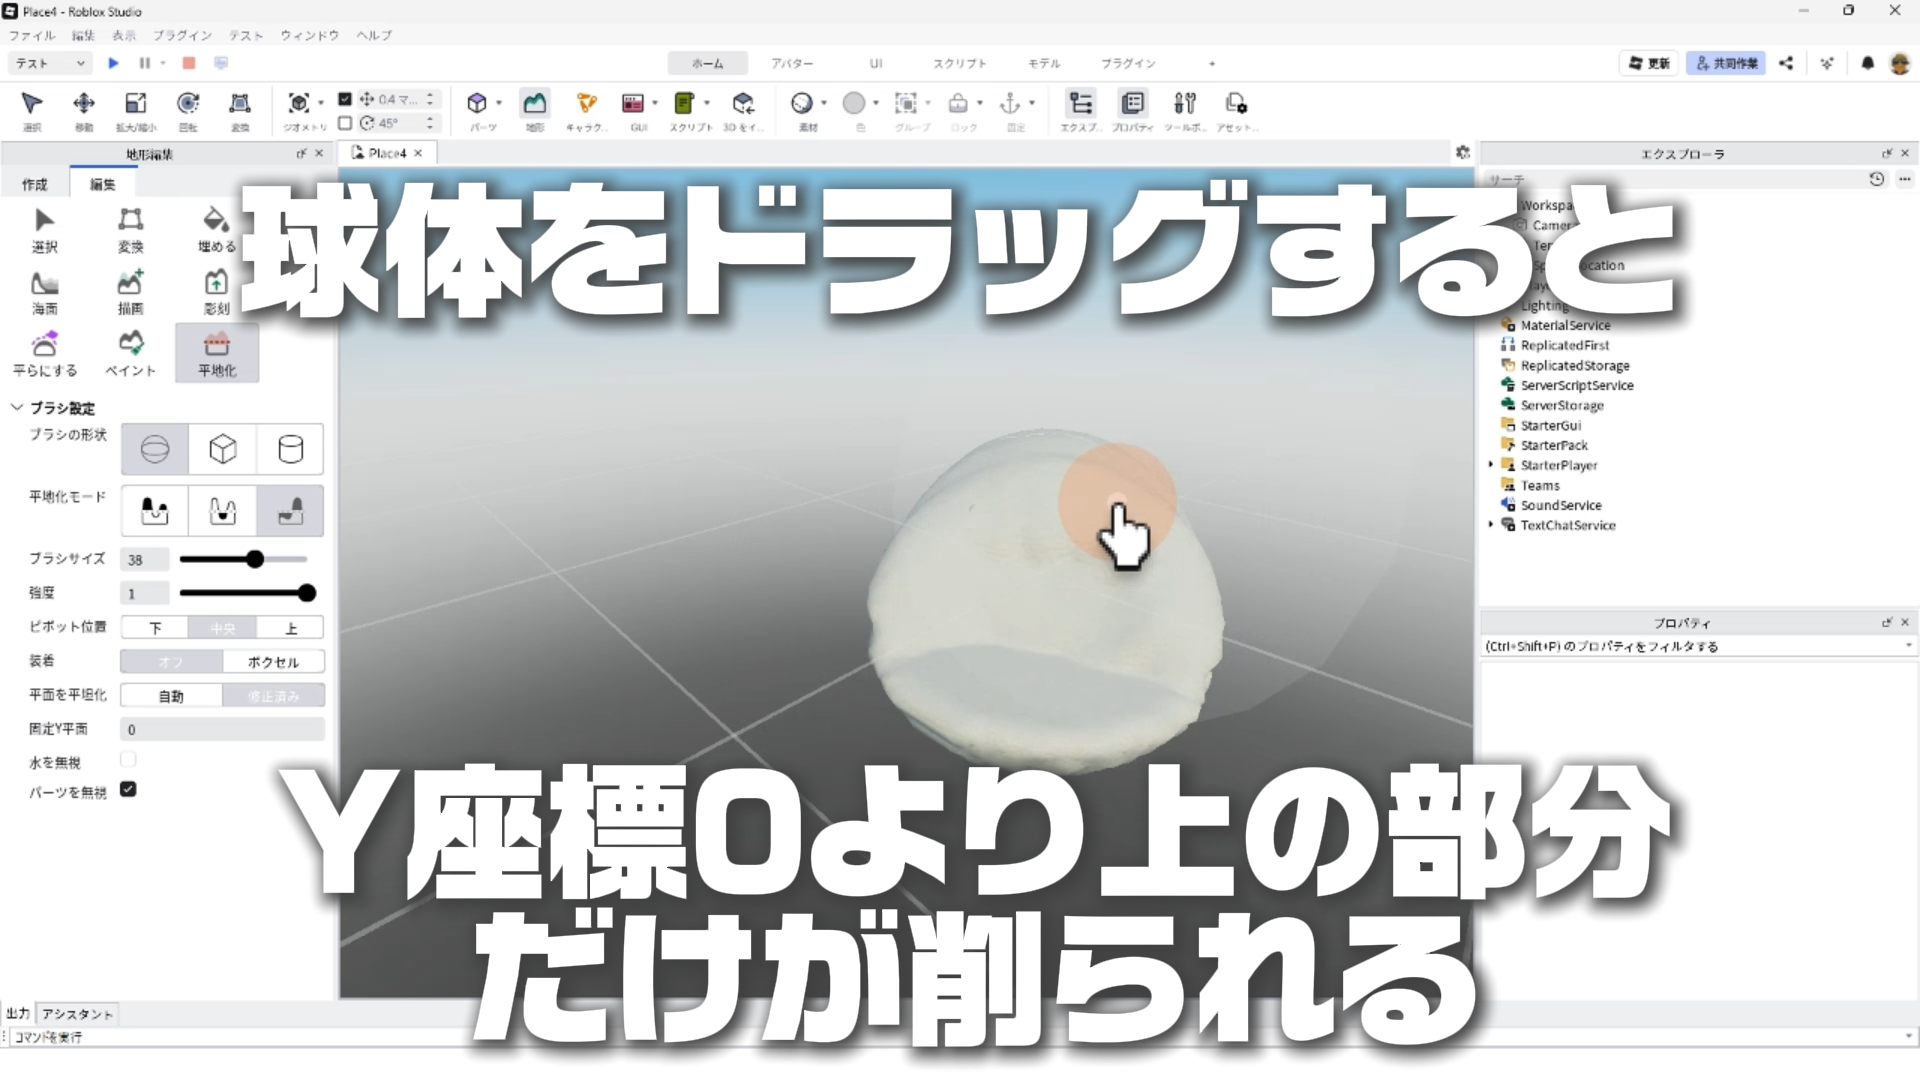Viewport: 1920px width, 1080px height.
Task: Set snapping to ボクセル
Action: (273, 662)
